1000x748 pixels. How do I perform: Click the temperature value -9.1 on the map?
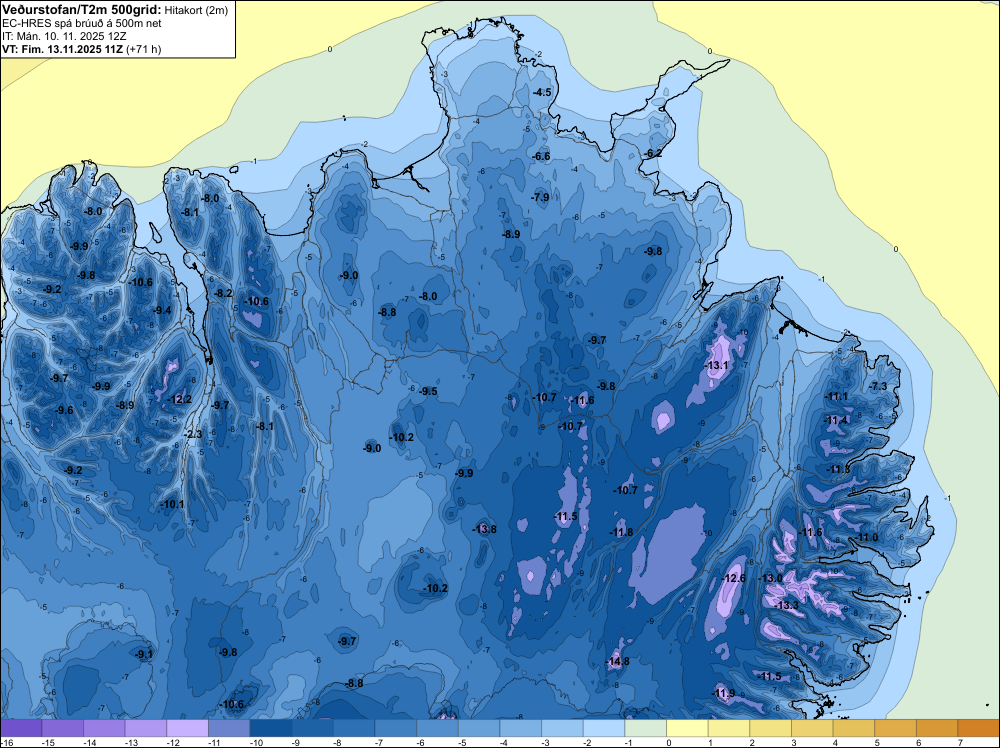(145, 654)
